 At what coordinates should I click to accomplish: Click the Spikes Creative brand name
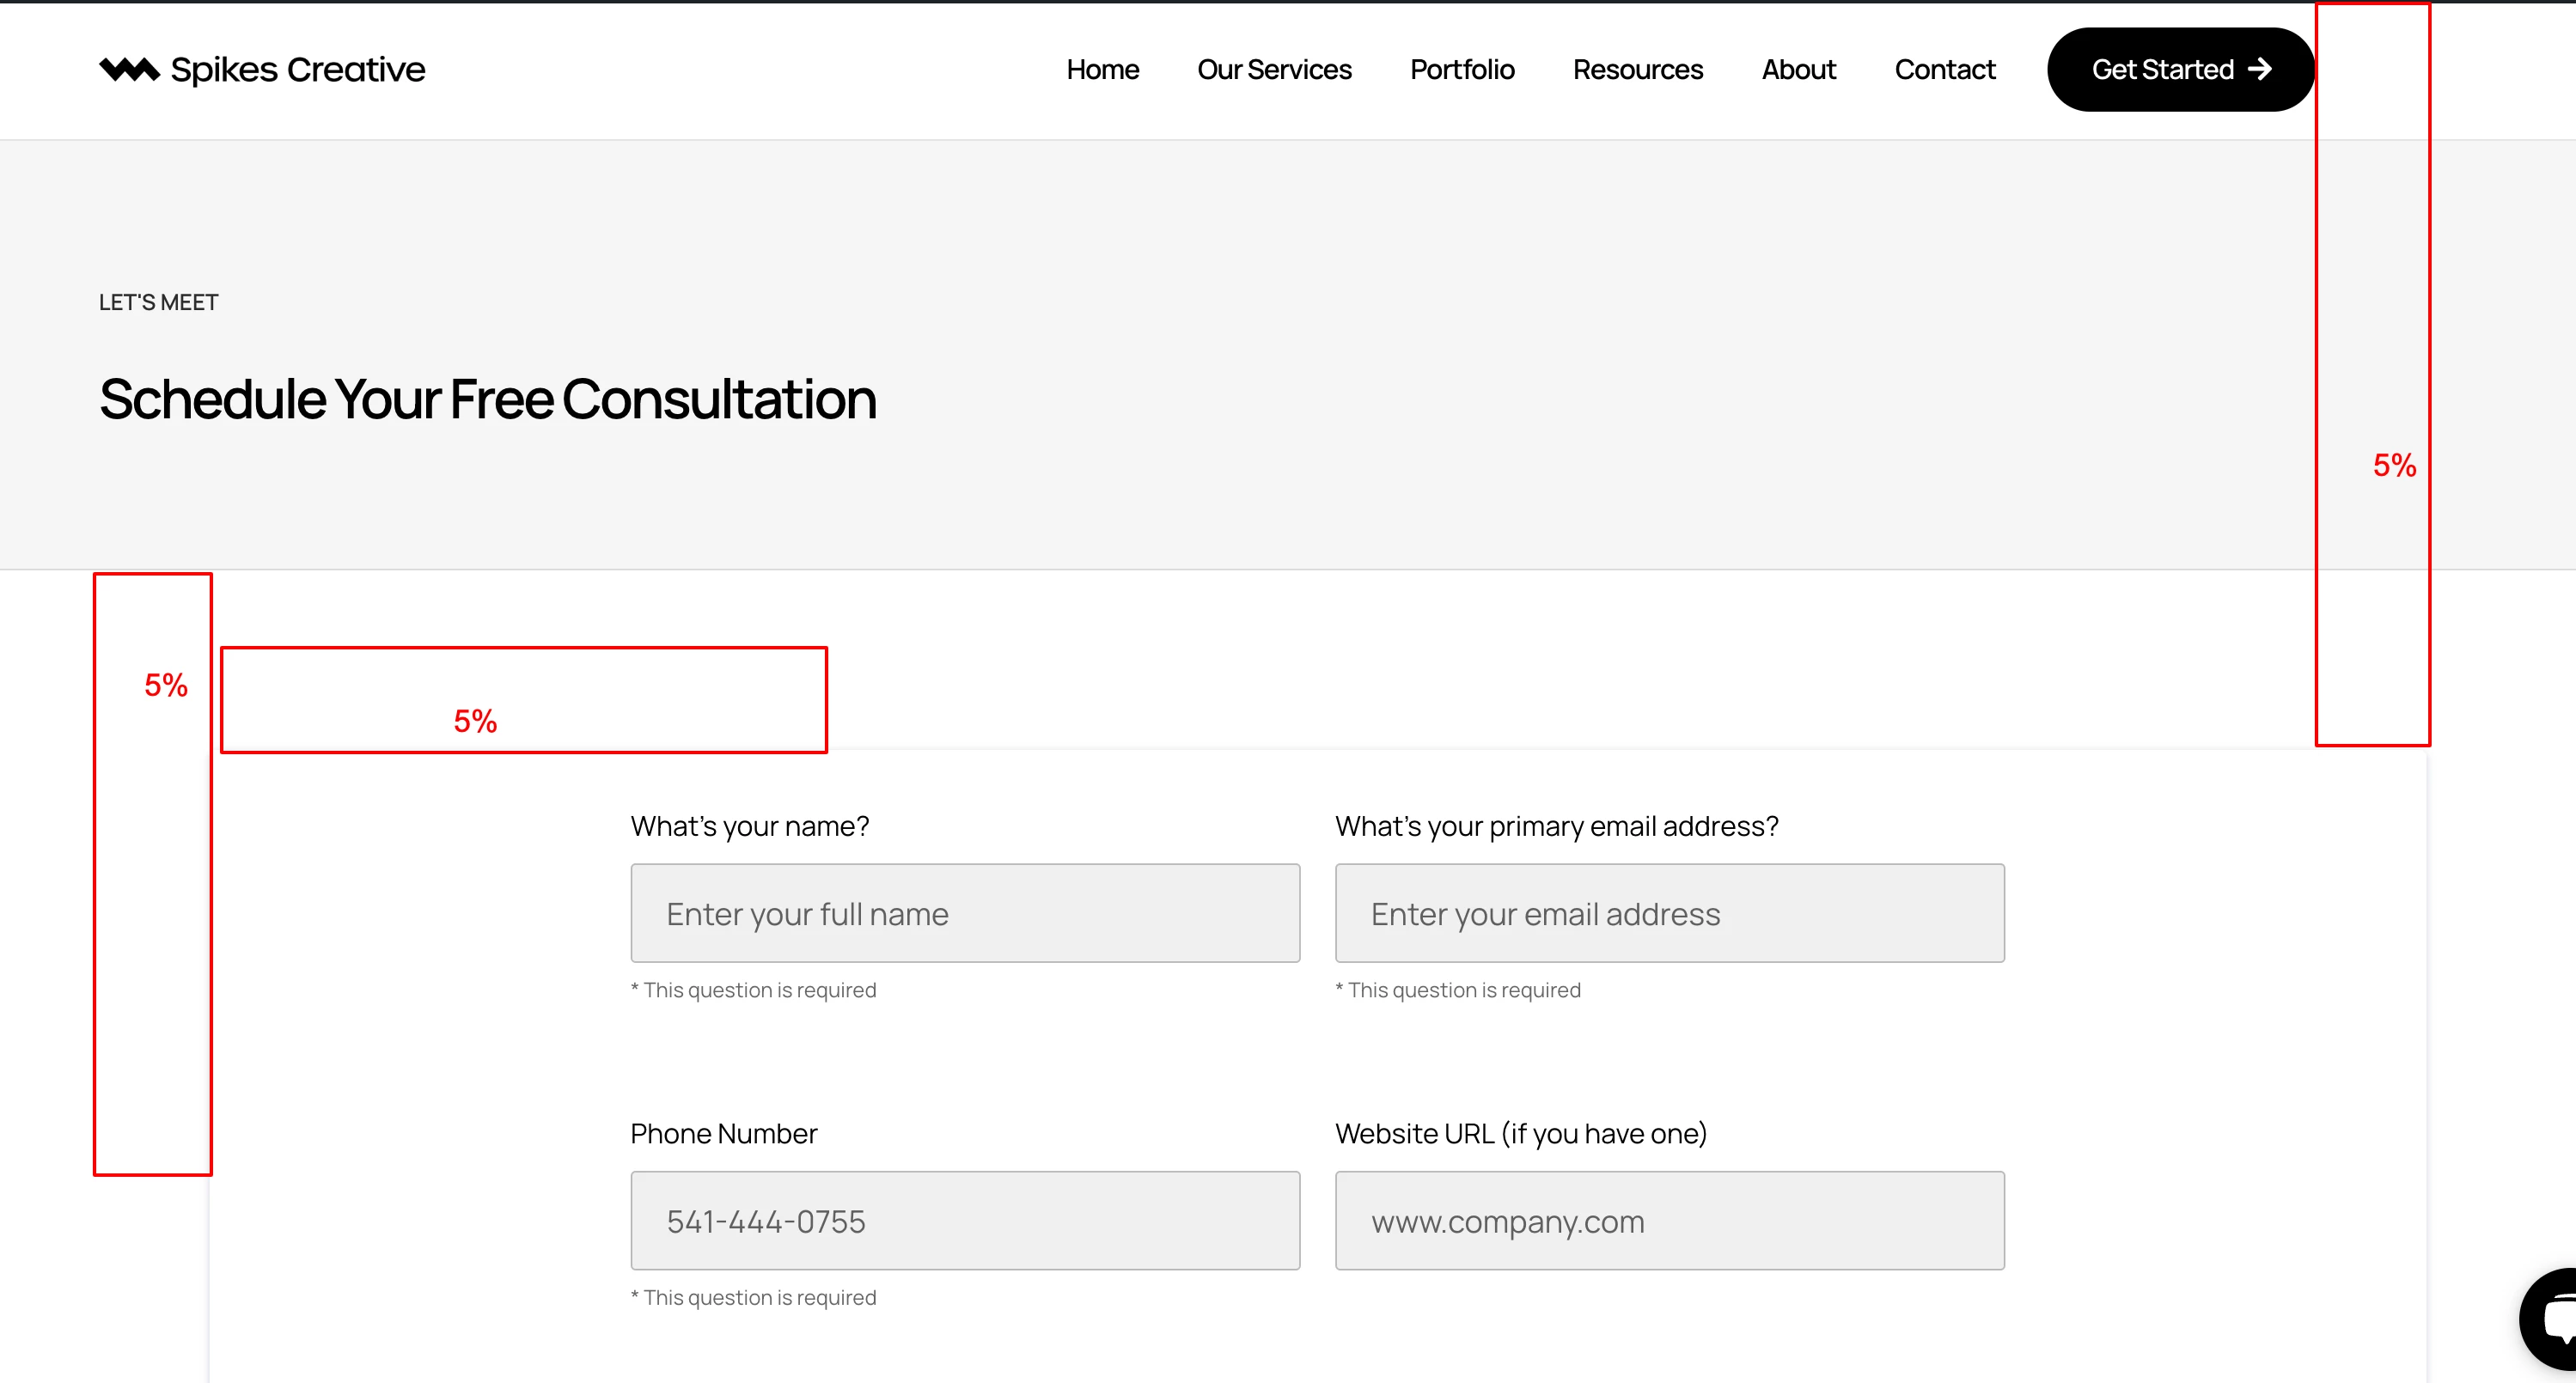click(297, 69)
